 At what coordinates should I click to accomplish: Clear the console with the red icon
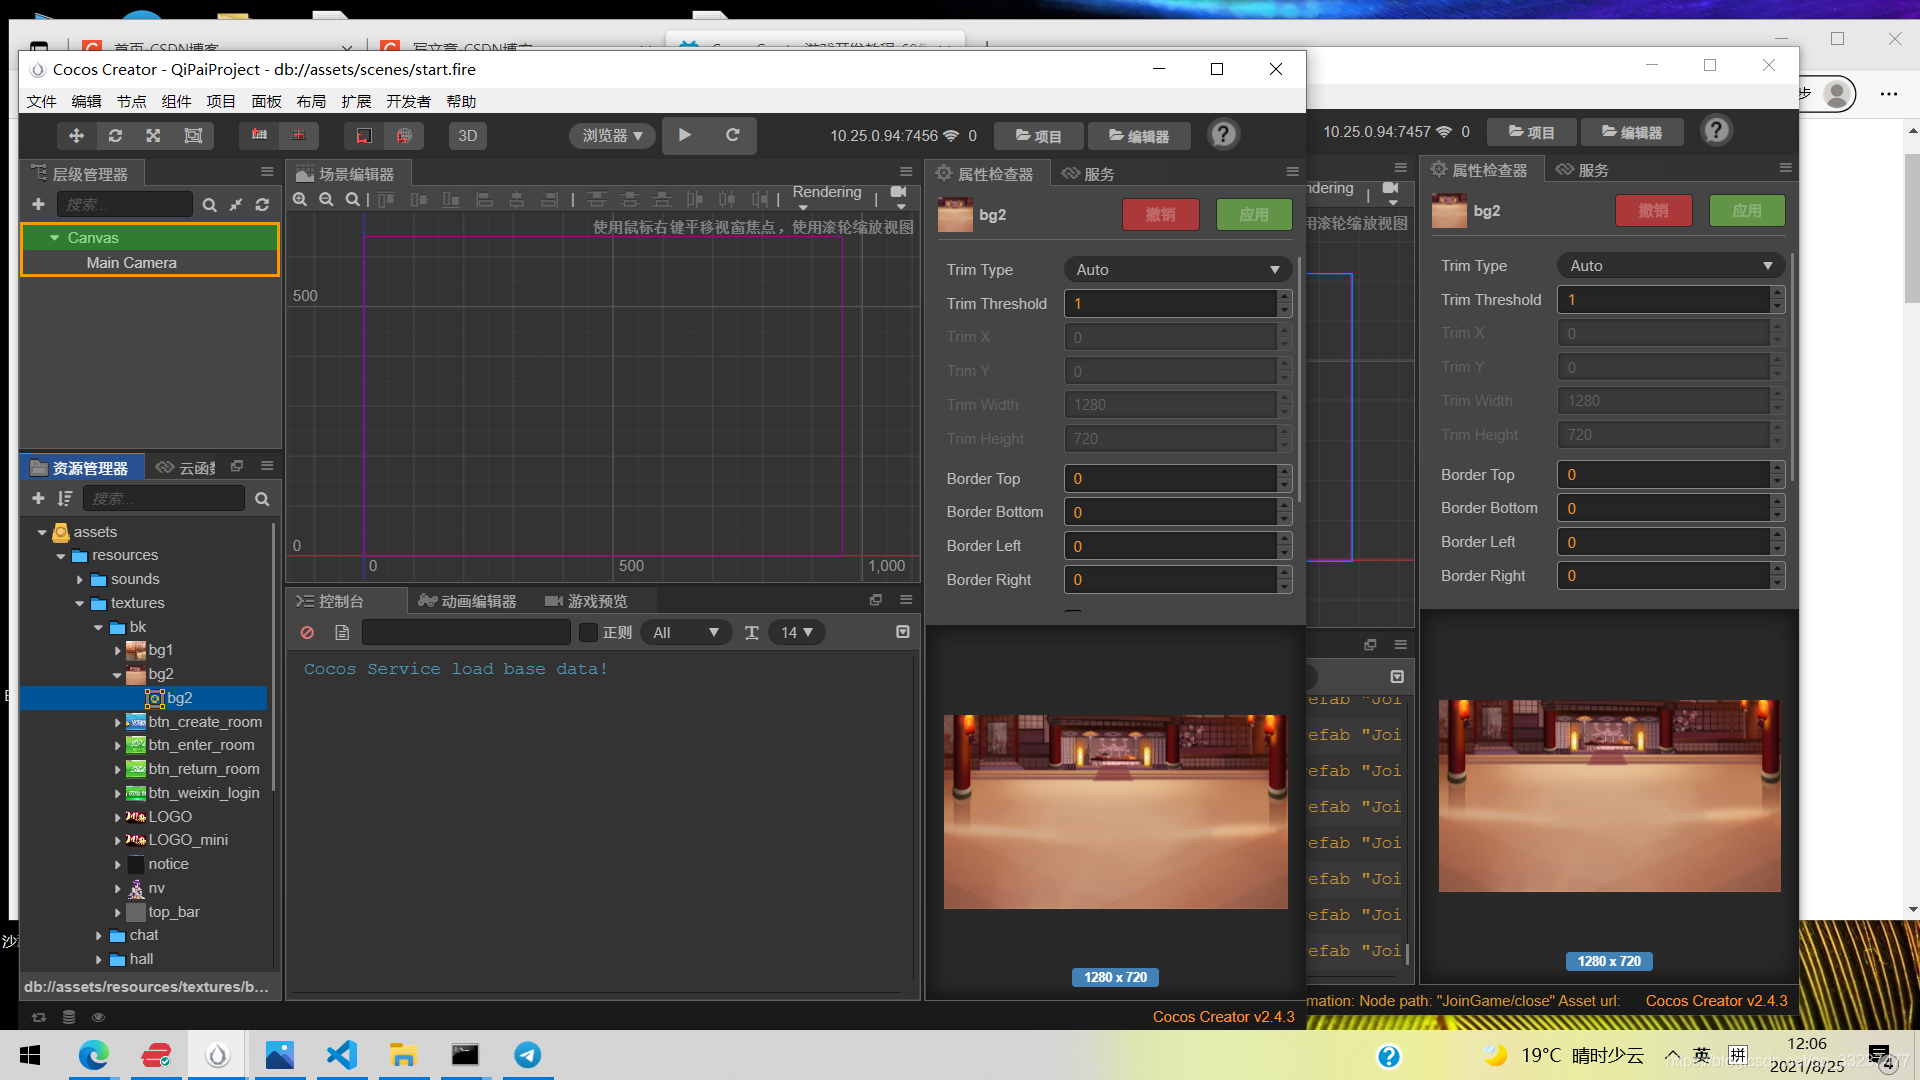point(307,632)
